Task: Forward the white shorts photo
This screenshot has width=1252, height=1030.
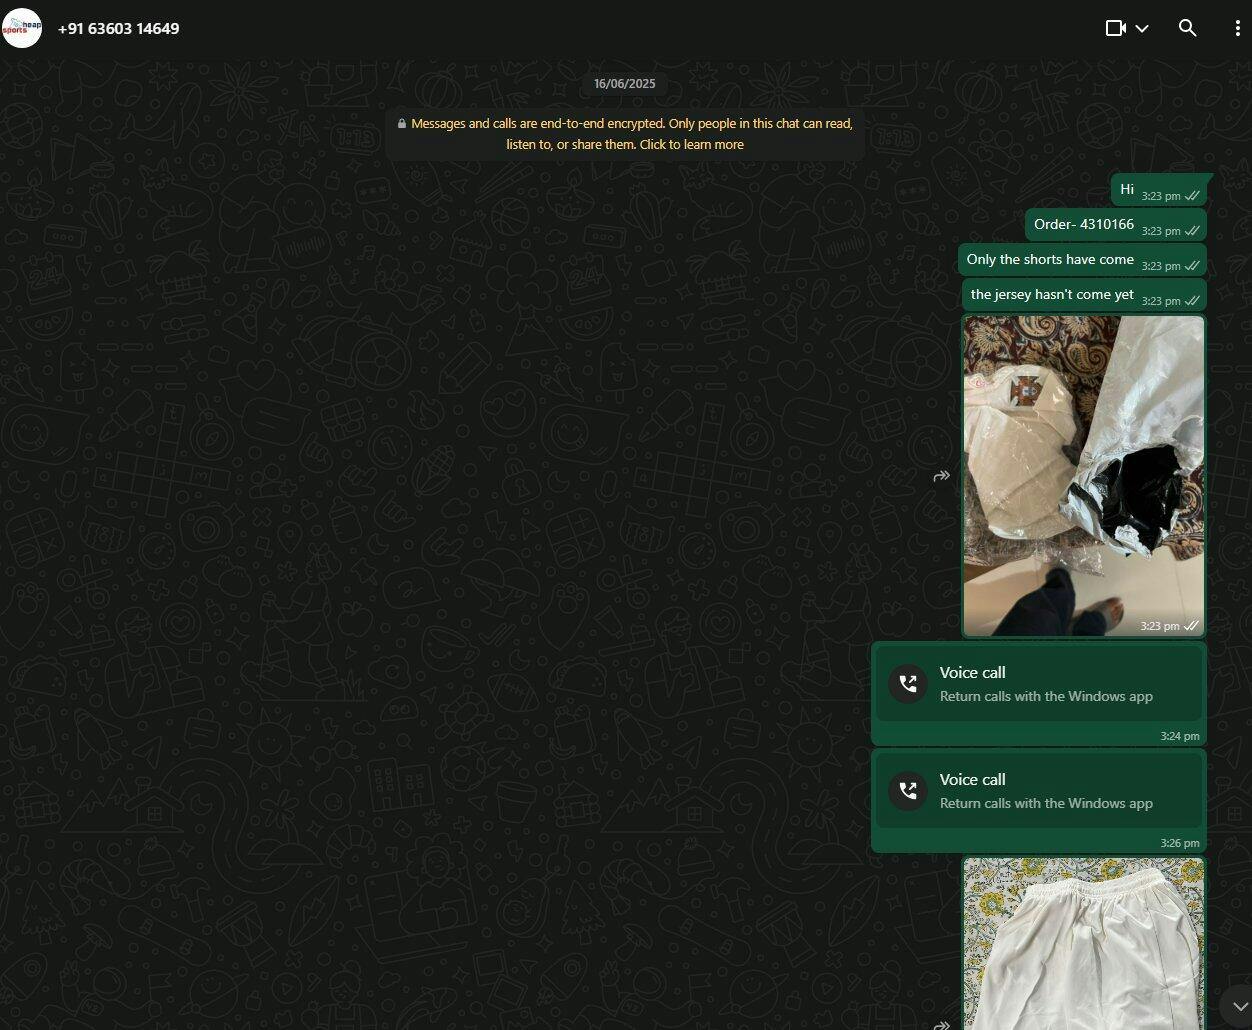Action: click(x=941, y=1024)
